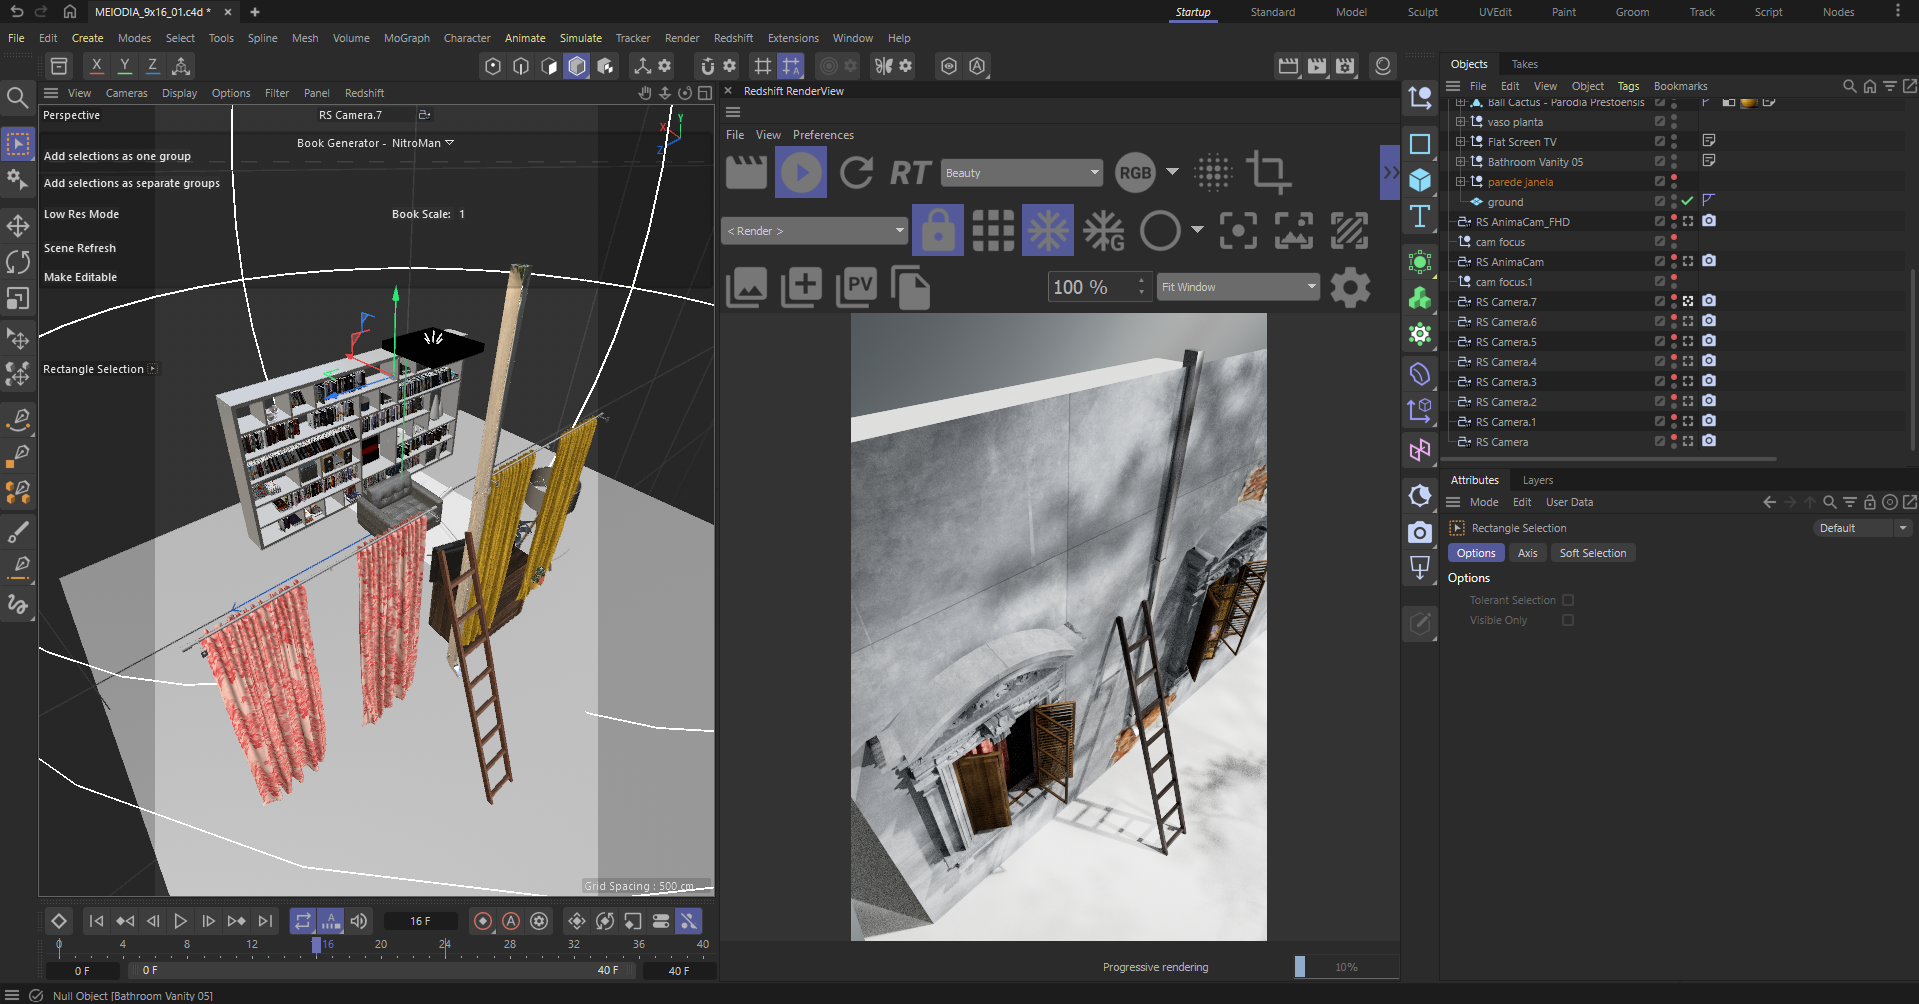Click the Make Editable button

pyautogui.click(x=80, y=277)
